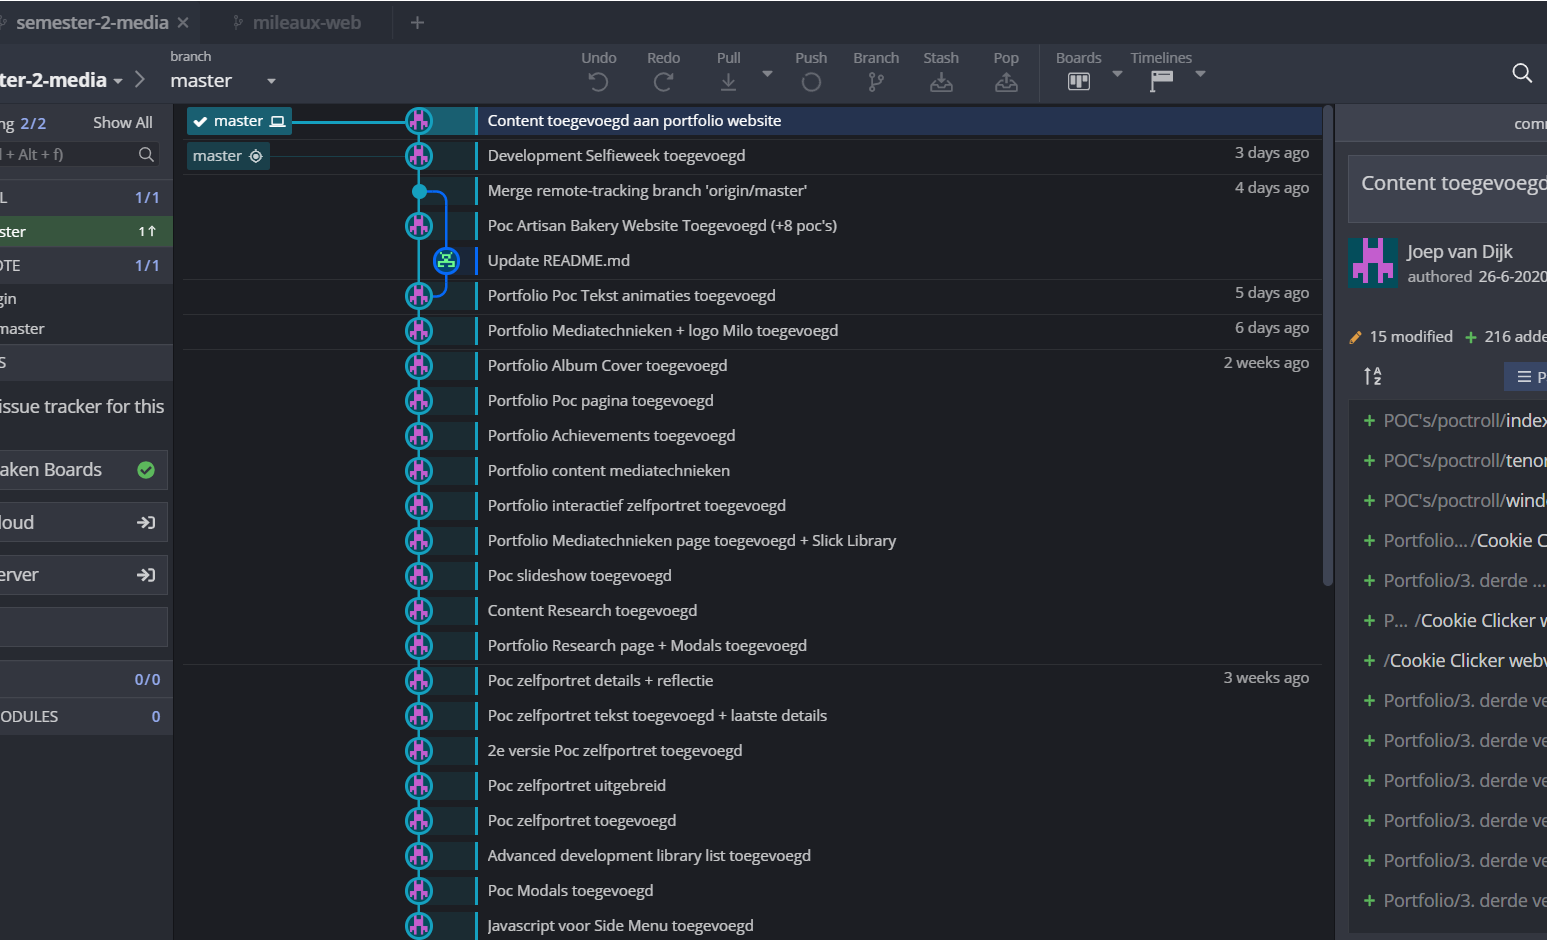Select commit 'Portfolio content mediatechnieken'

point(608,471)
